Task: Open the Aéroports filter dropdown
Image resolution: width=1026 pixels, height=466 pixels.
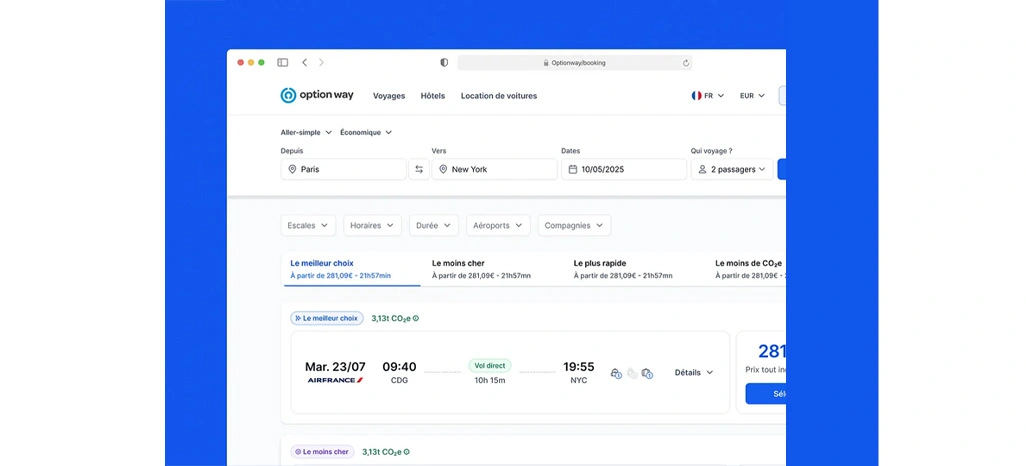Action: [x=498, y=225]
